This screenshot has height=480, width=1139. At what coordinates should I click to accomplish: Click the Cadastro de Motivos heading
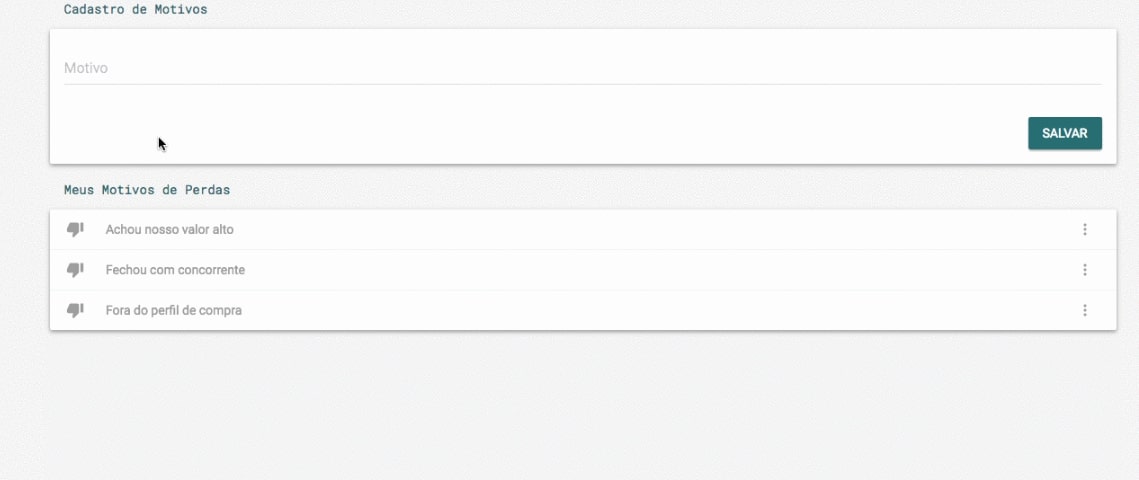point(136,9)
